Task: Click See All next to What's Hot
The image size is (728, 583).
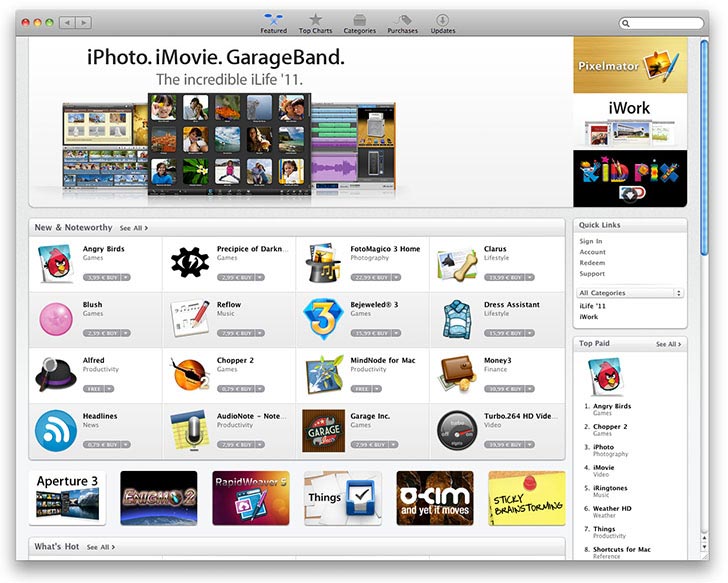Action: click(101, 547)
